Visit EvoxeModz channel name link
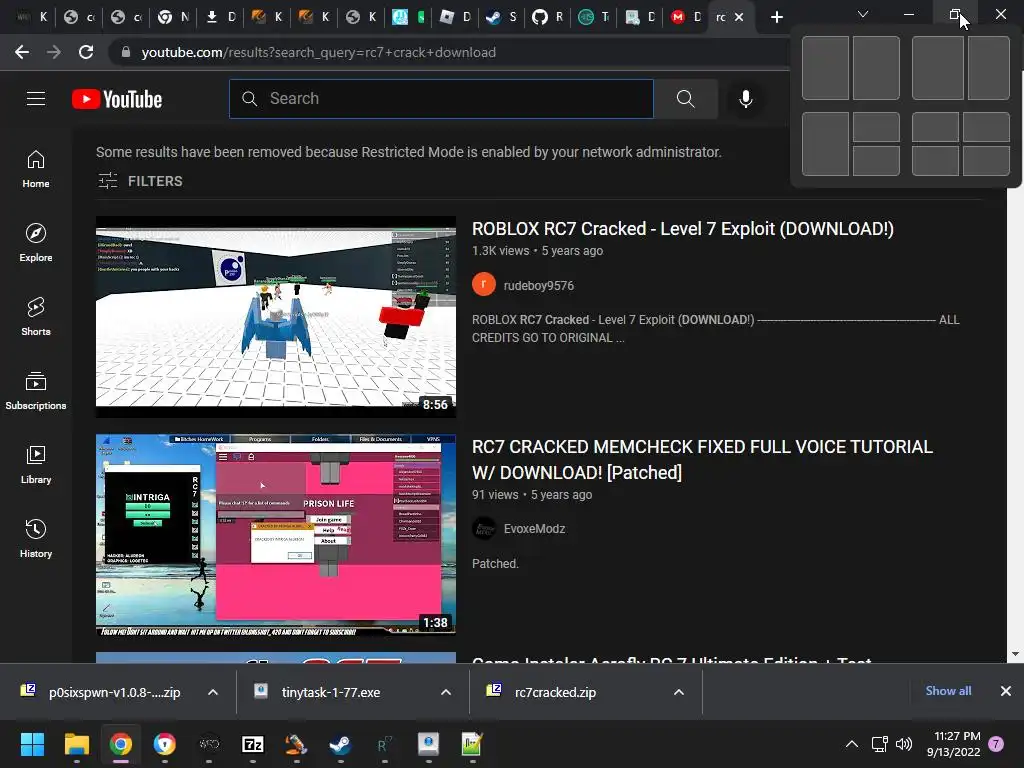Image resolution: width=1024 pixels, height=768 pixels. (x=534, y=528)
